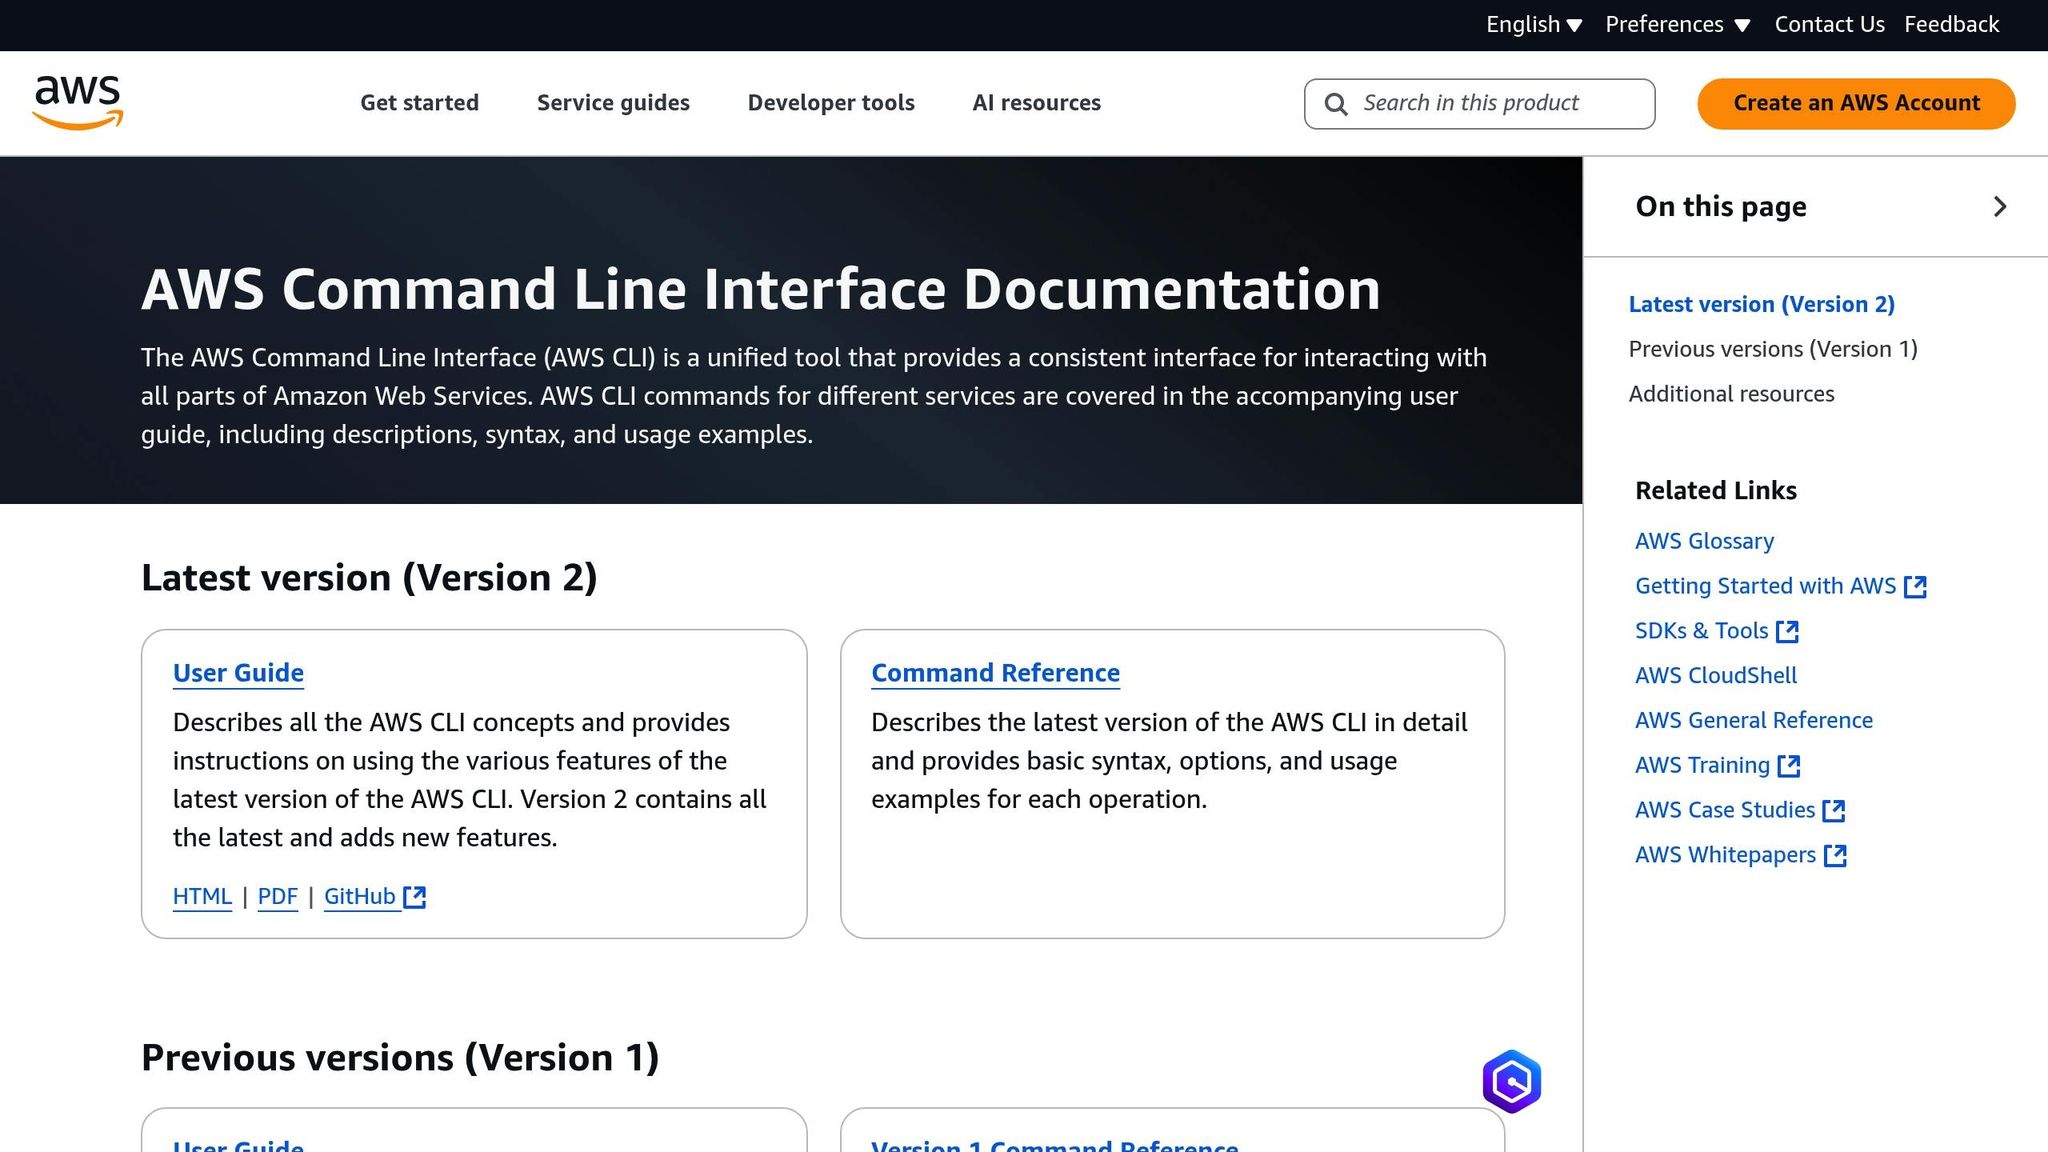Open the chat assistant hexagon icon

1511,1081
